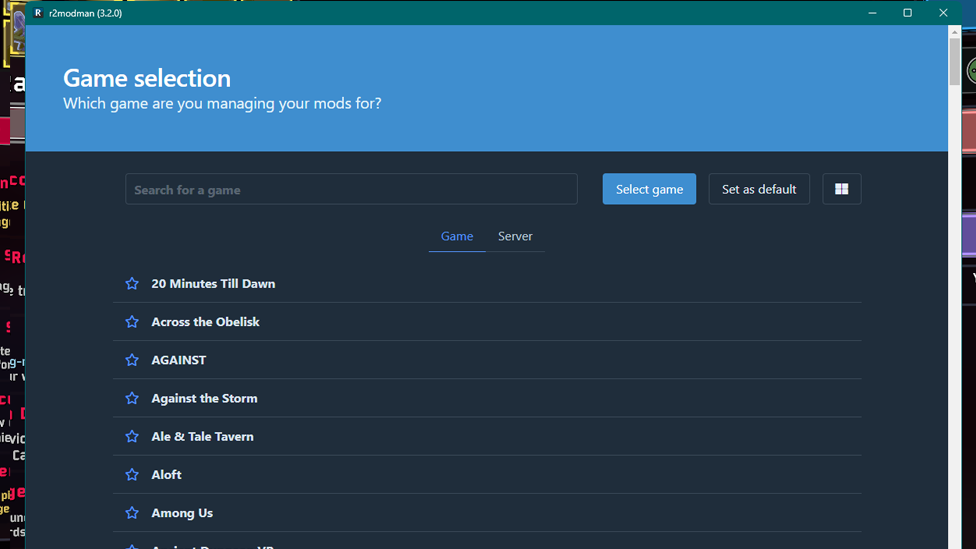Click the r2modman app icon in title bar
Viewport: 976px width, 549px height.
(x=38, y=13)
